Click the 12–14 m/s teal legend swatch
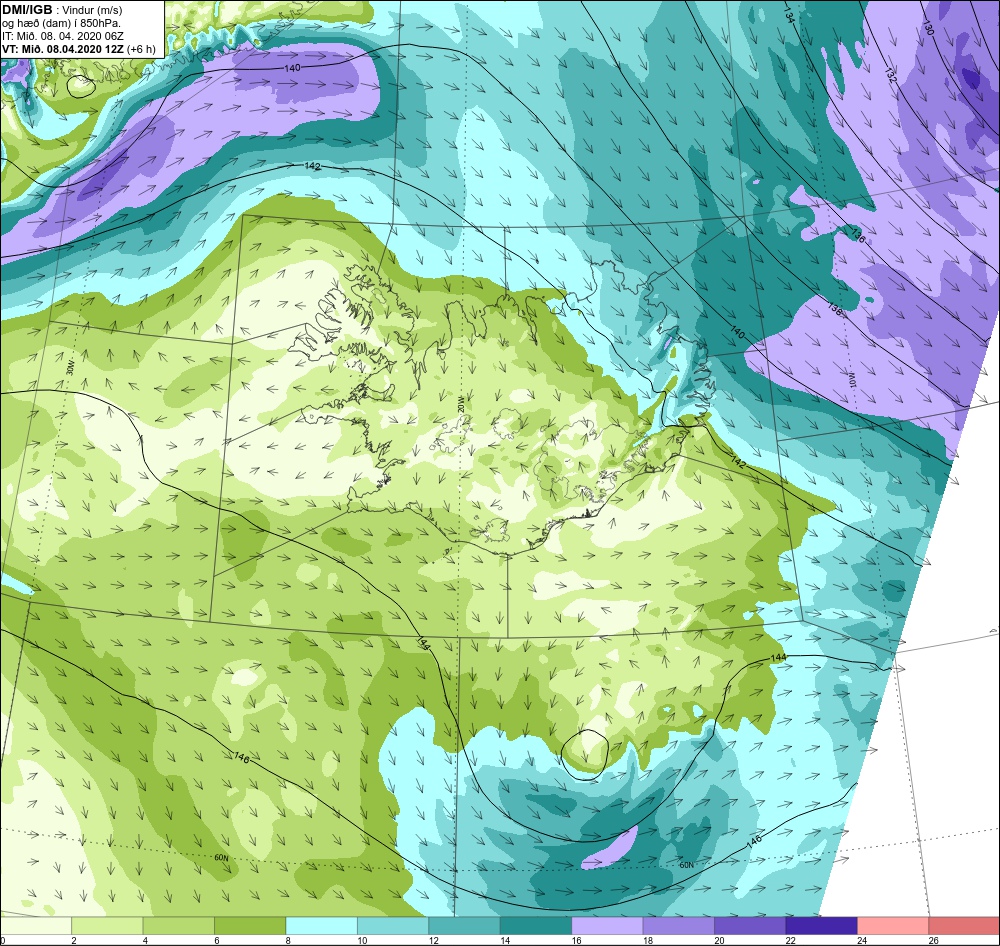The image size is (1000, 946). (x=464, y=925)
